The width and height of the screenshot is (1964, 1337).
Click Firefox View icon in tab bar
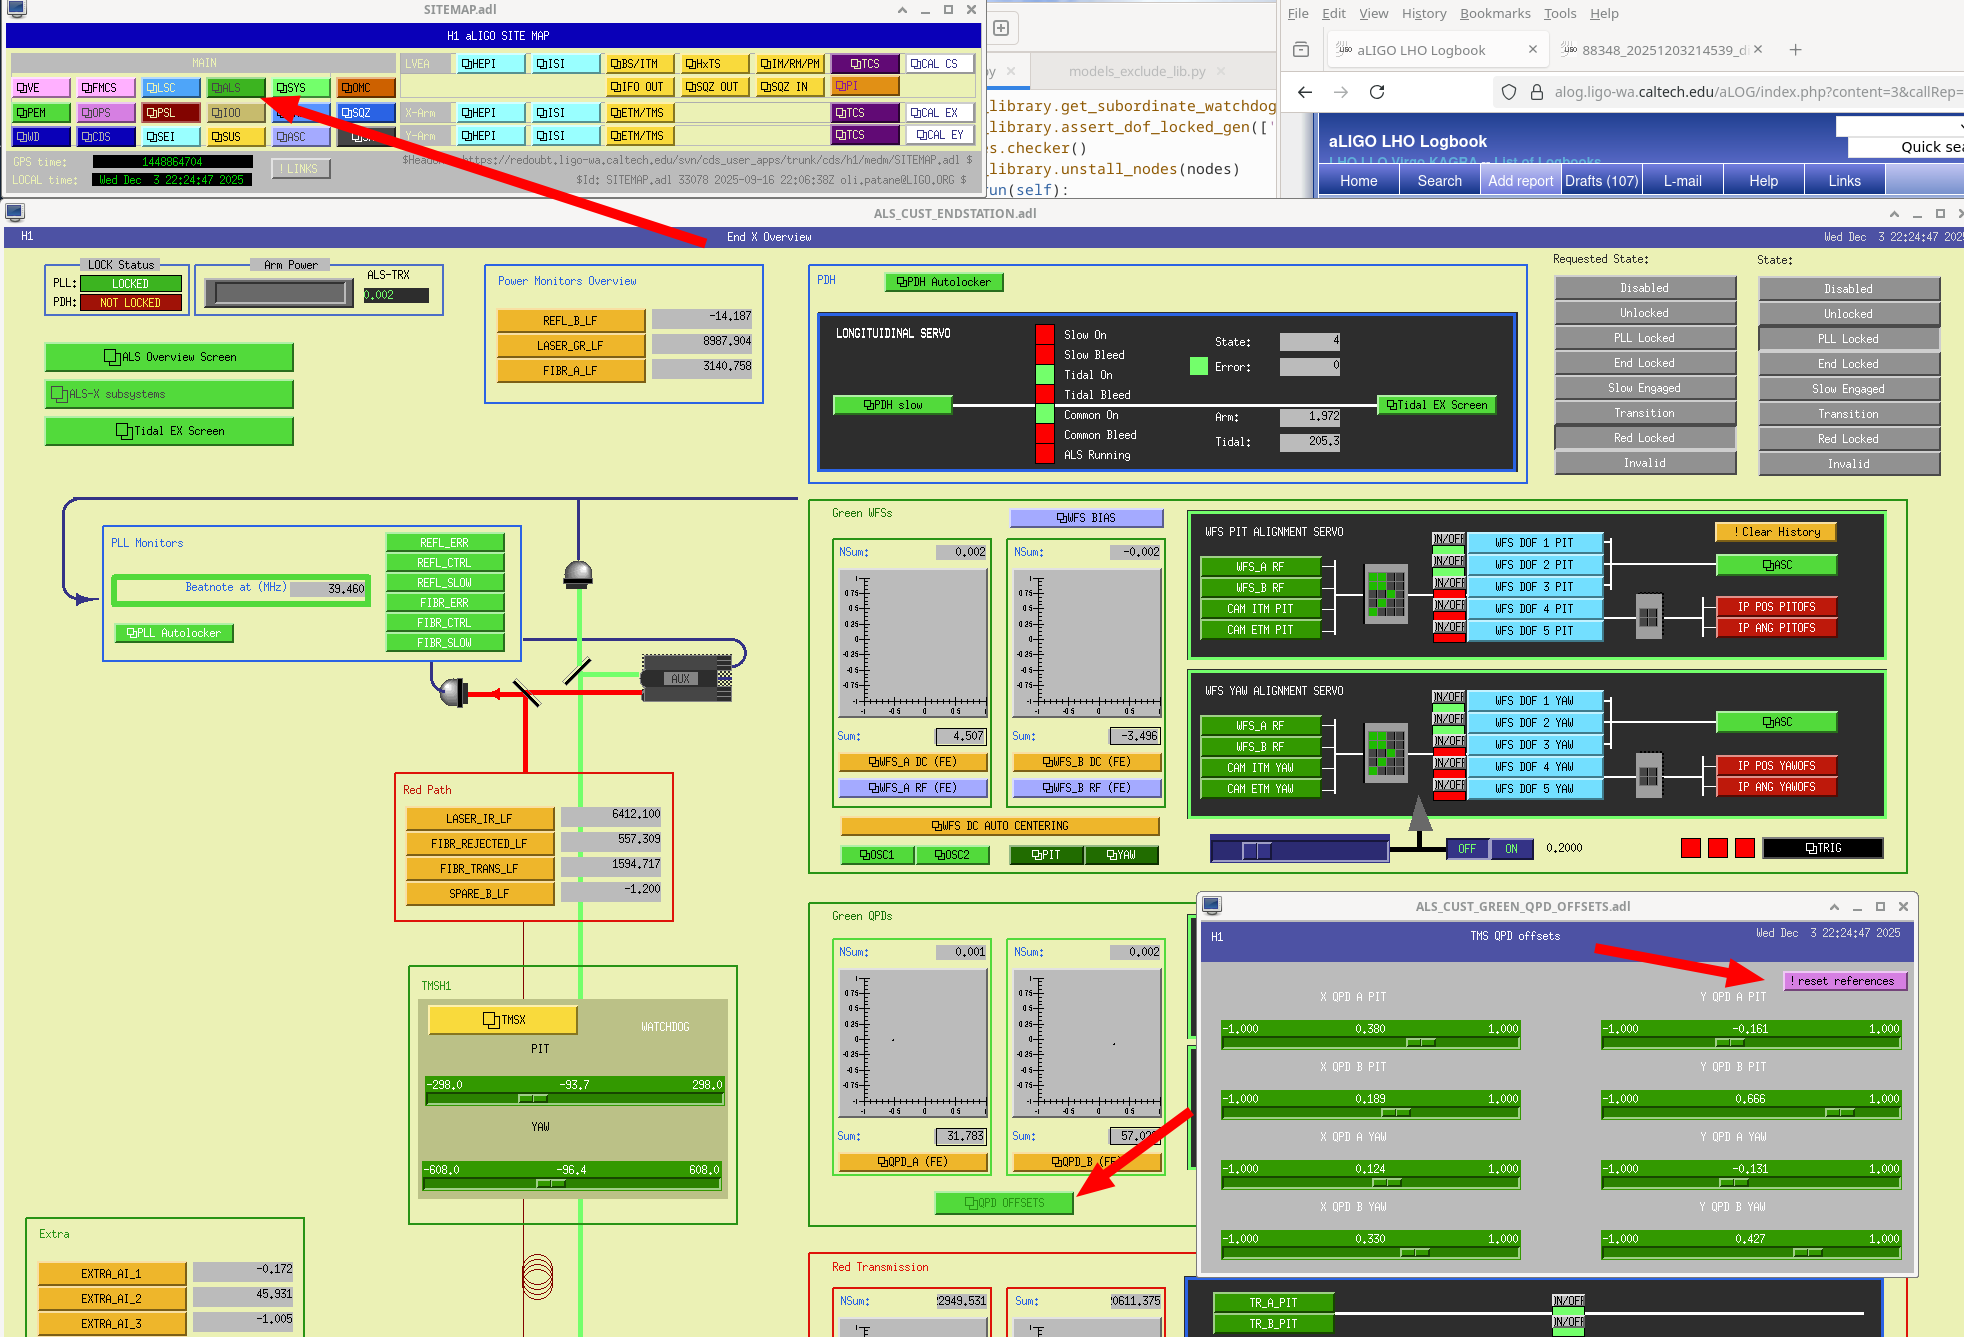click(1301, 50)
